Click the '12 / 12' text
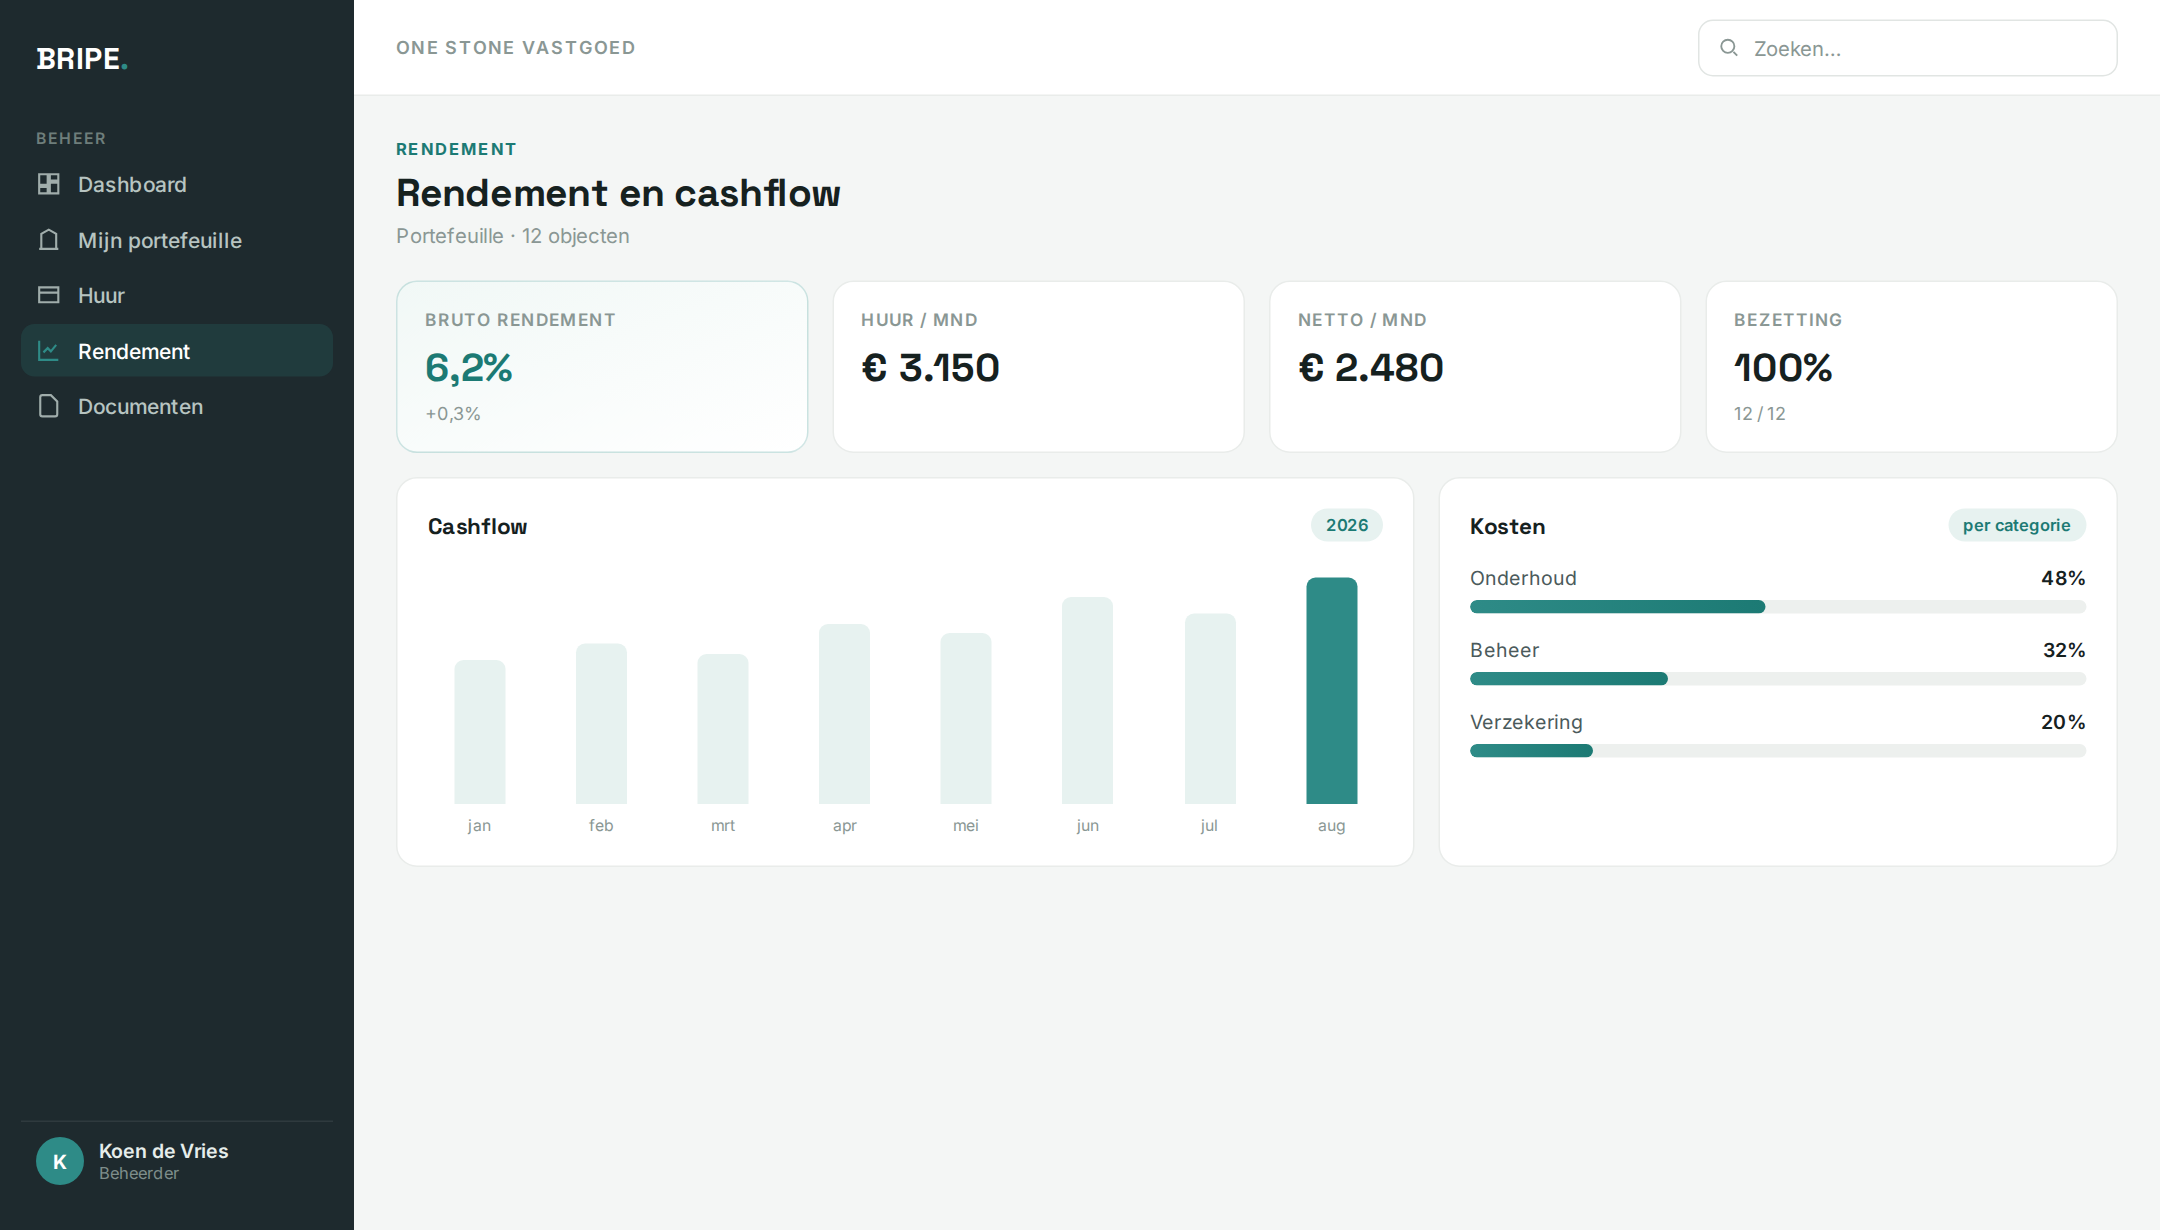The image size is (2160, 1230). pyautogui.click(x=1760, y=414)
